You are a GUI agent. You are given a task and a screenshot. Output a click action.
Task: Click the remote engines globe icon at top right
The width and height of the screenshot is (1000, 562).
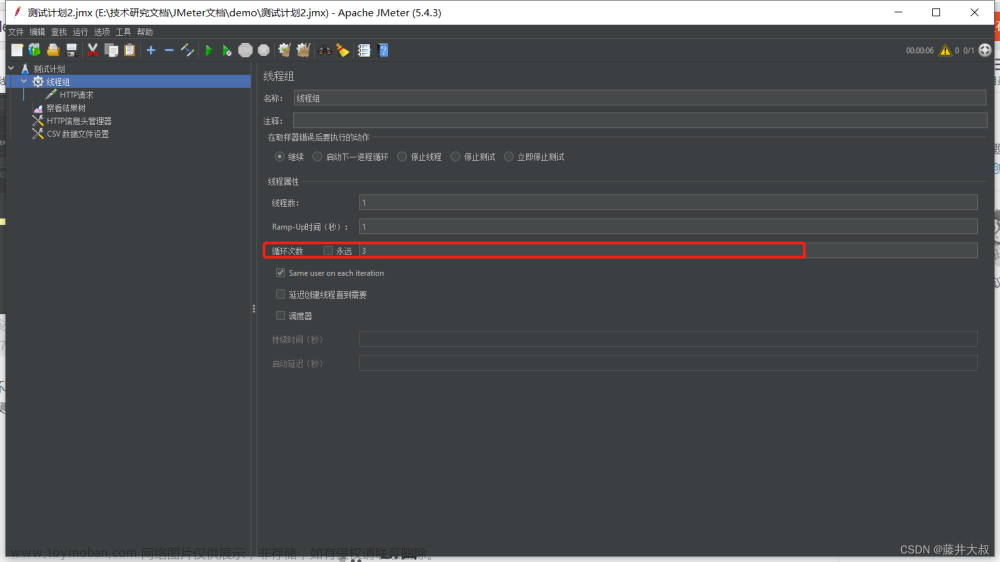985,50
